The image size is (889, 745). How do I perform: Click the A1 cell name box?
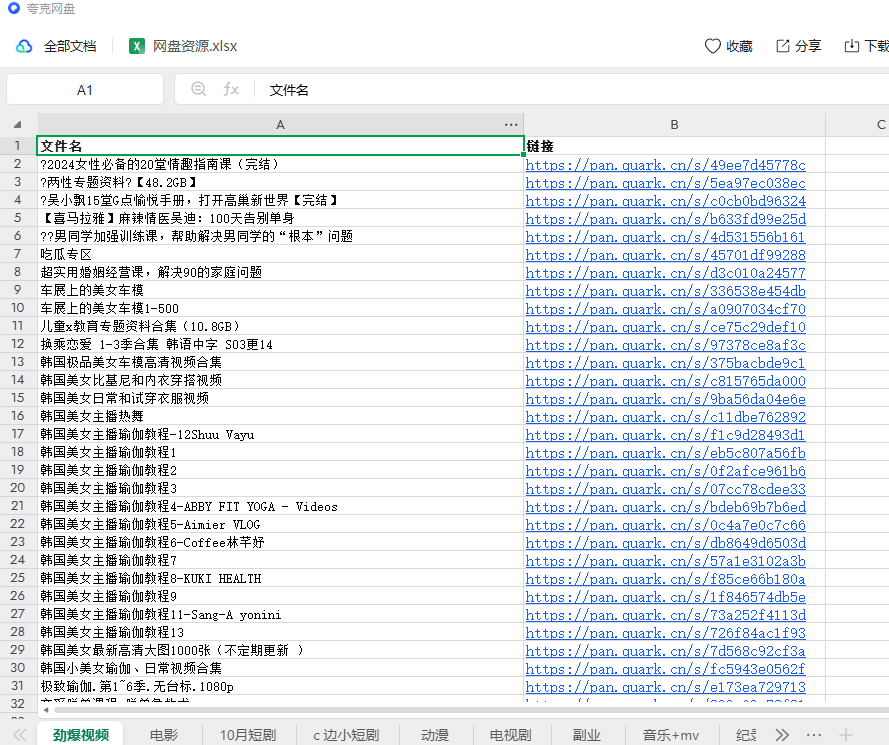click(x=85, y=90)
